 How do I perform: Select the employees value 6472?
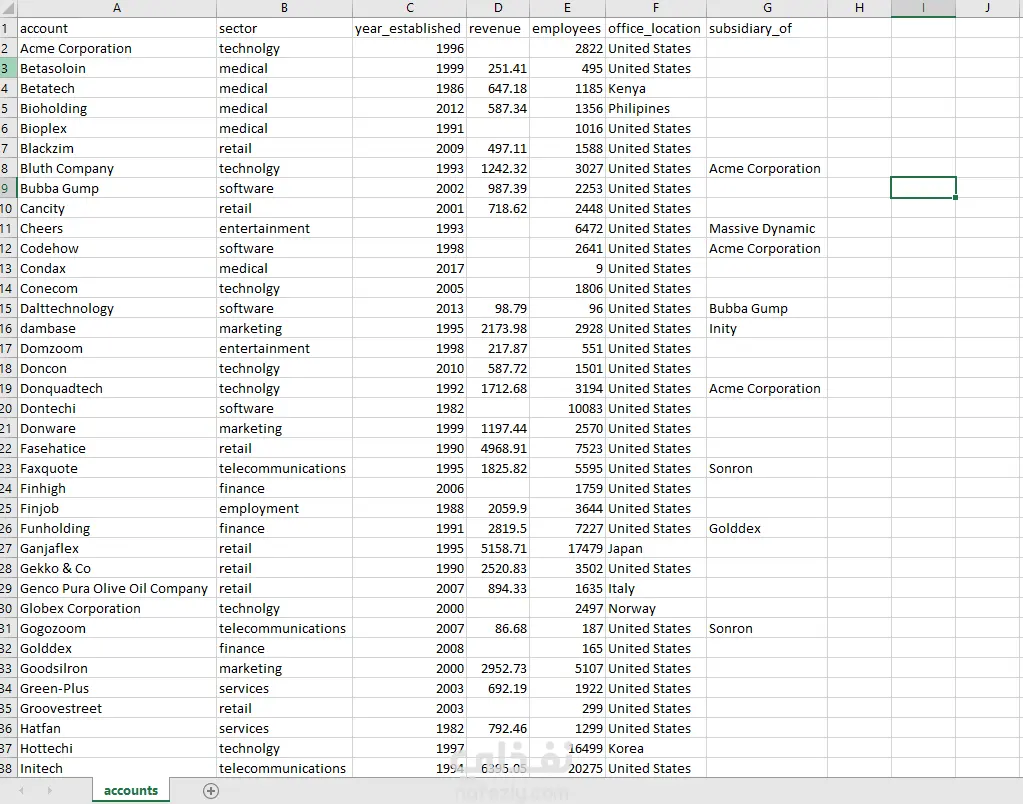[568, 228]
